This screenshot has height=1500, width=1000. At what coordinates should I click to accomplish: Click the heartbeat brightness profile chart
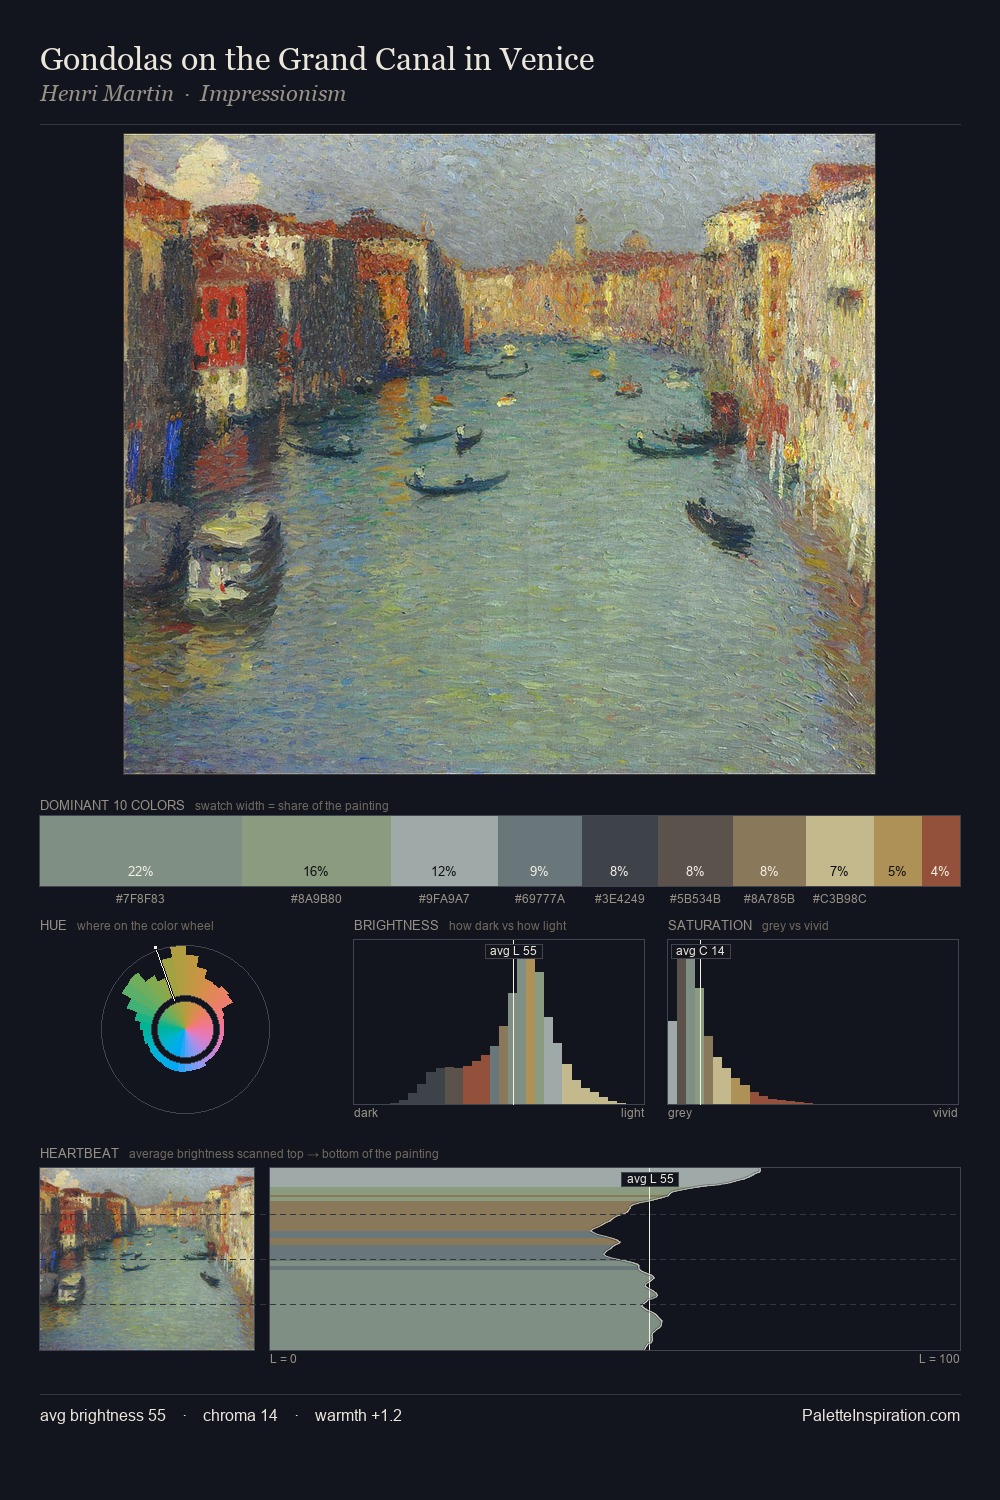tap(615, 1259)
